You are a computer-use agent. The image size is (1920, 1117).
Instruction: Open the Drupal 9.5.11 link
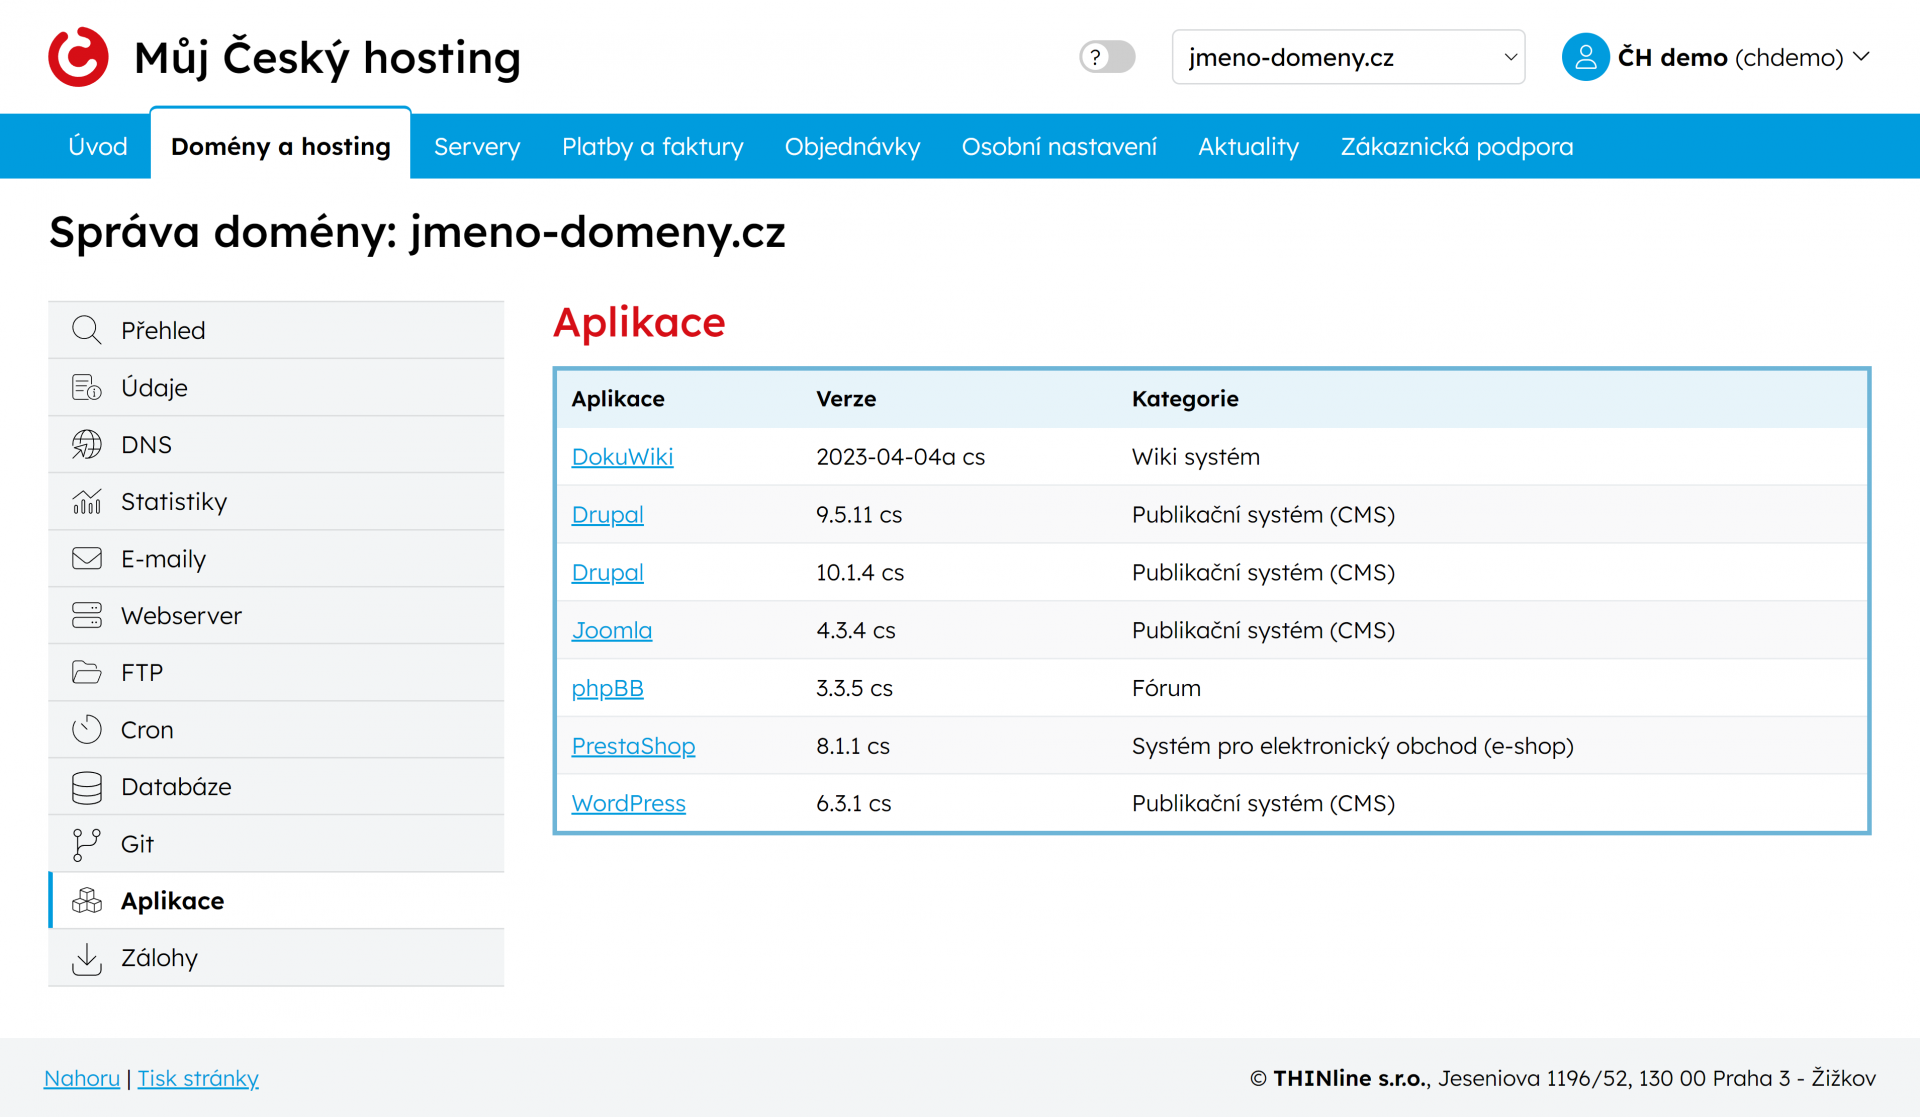point(607,515)
